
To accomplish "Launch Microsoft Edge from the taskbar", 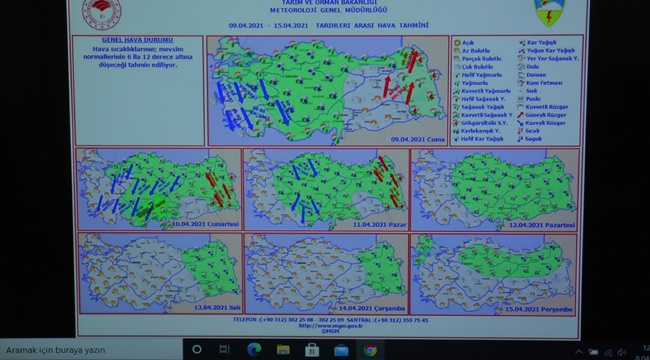I will [x=254, y=350].
